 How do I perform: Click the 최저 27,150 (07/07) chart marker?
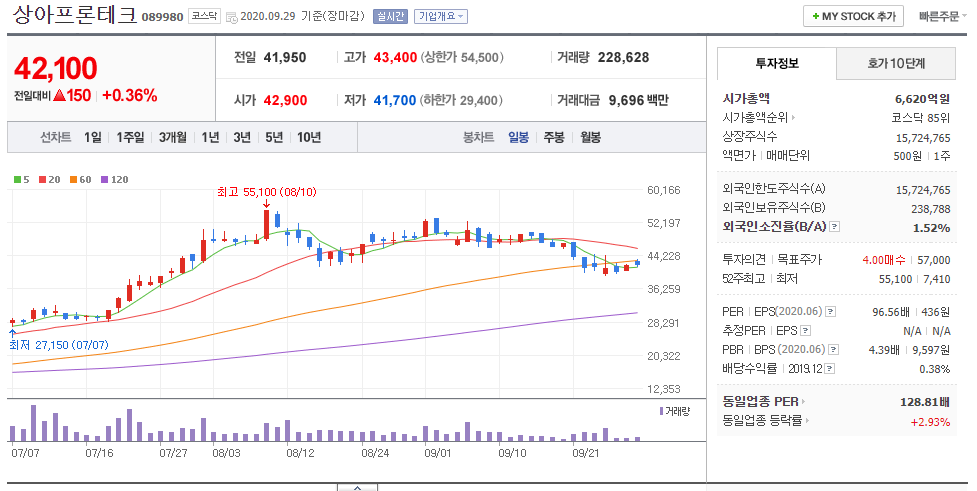pyautogui.click(x=59, y=345)
